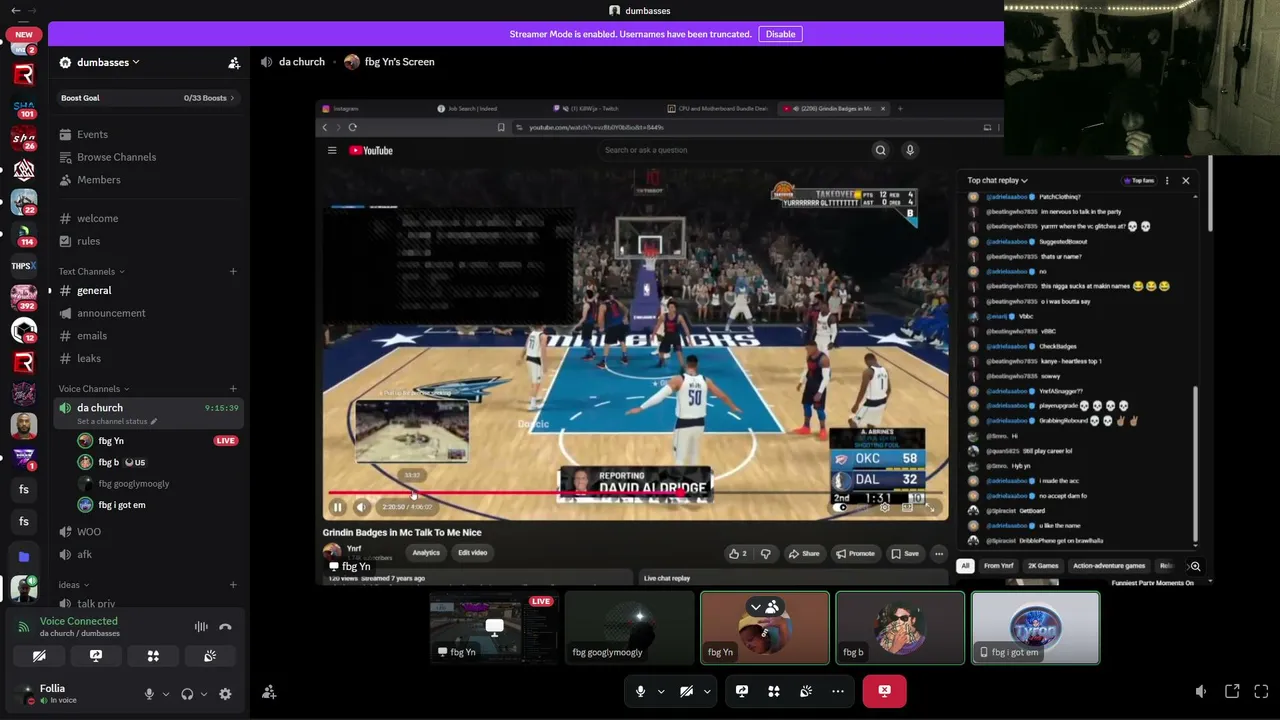Disconnect from voice with the hang-up icon
1280x720 pixels.
pos(225,627)
